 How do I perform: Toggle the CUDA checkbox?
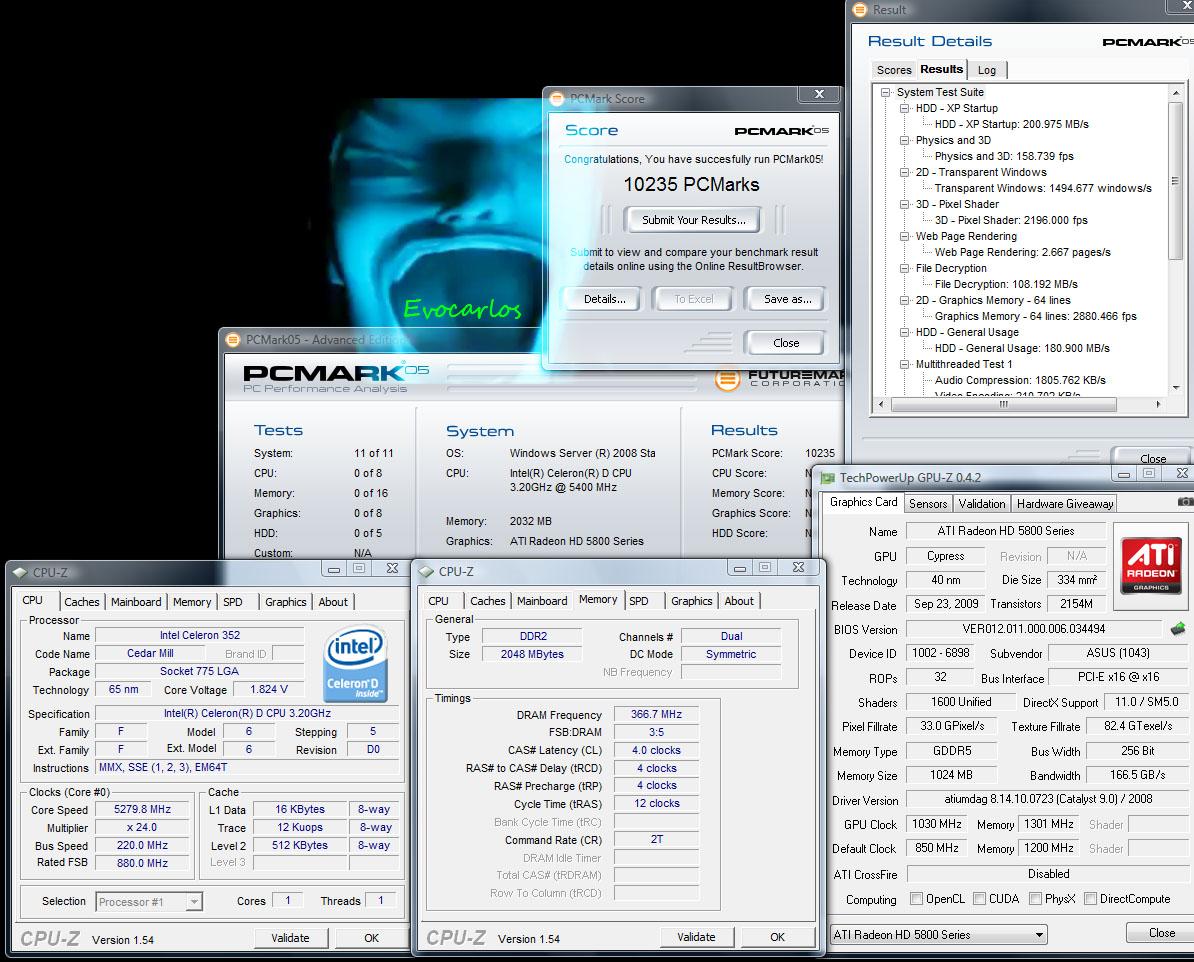pyautogui.click(x=979, y=899)
